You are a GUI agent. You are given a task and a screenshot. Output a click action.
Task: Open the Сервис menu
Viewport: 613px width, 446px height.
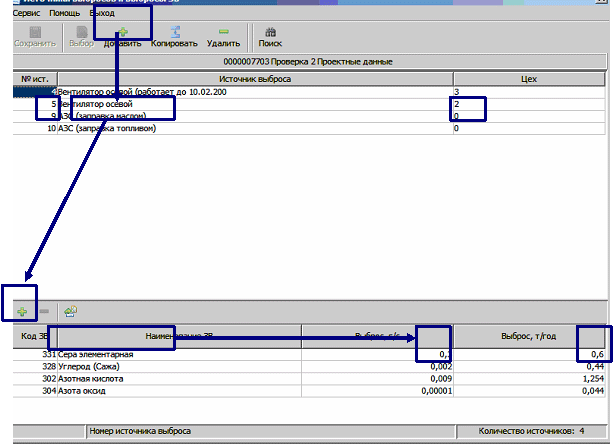[x=25, y=13]
